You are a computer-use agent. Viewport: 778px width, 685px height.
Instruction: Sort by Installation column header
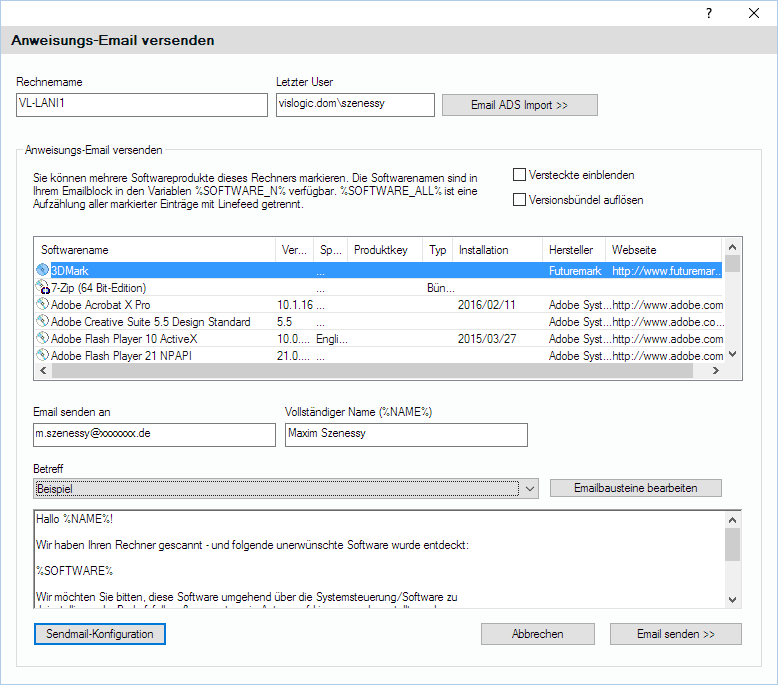click(497, 249)
